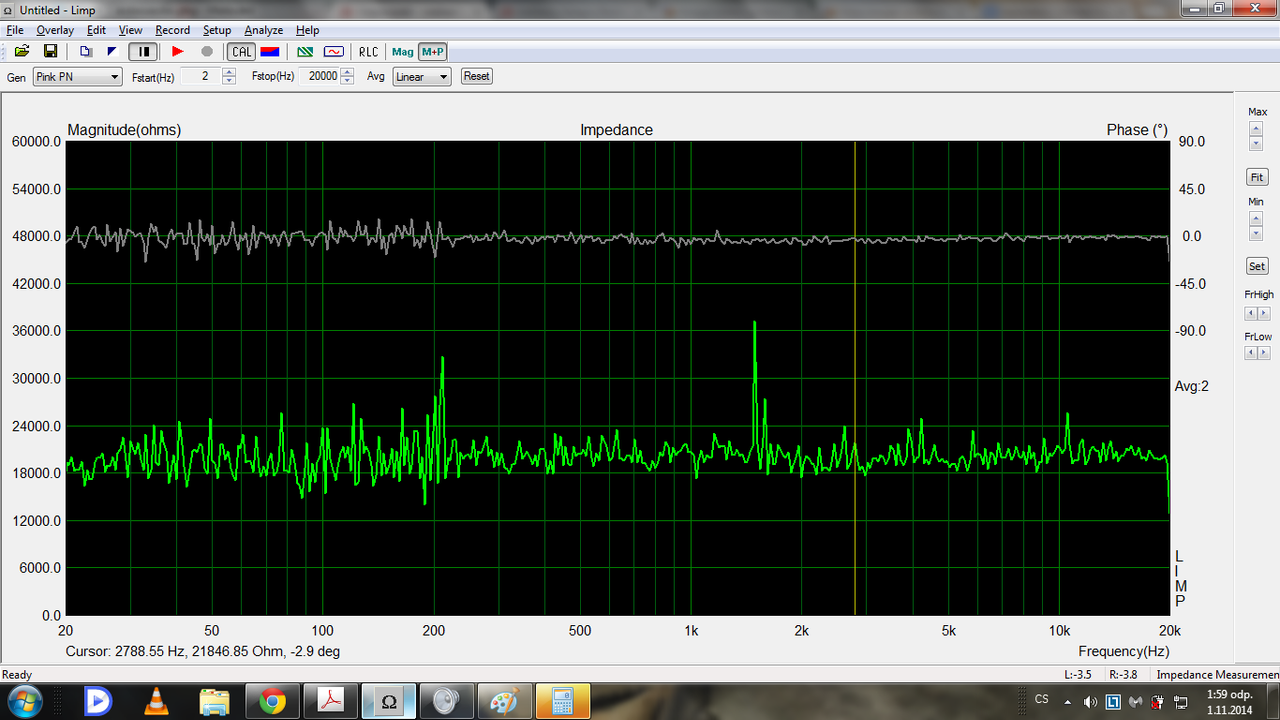Open the Analyze menu
The height and width of the screenshot is (720, 1280).
[x=264, y=30]
